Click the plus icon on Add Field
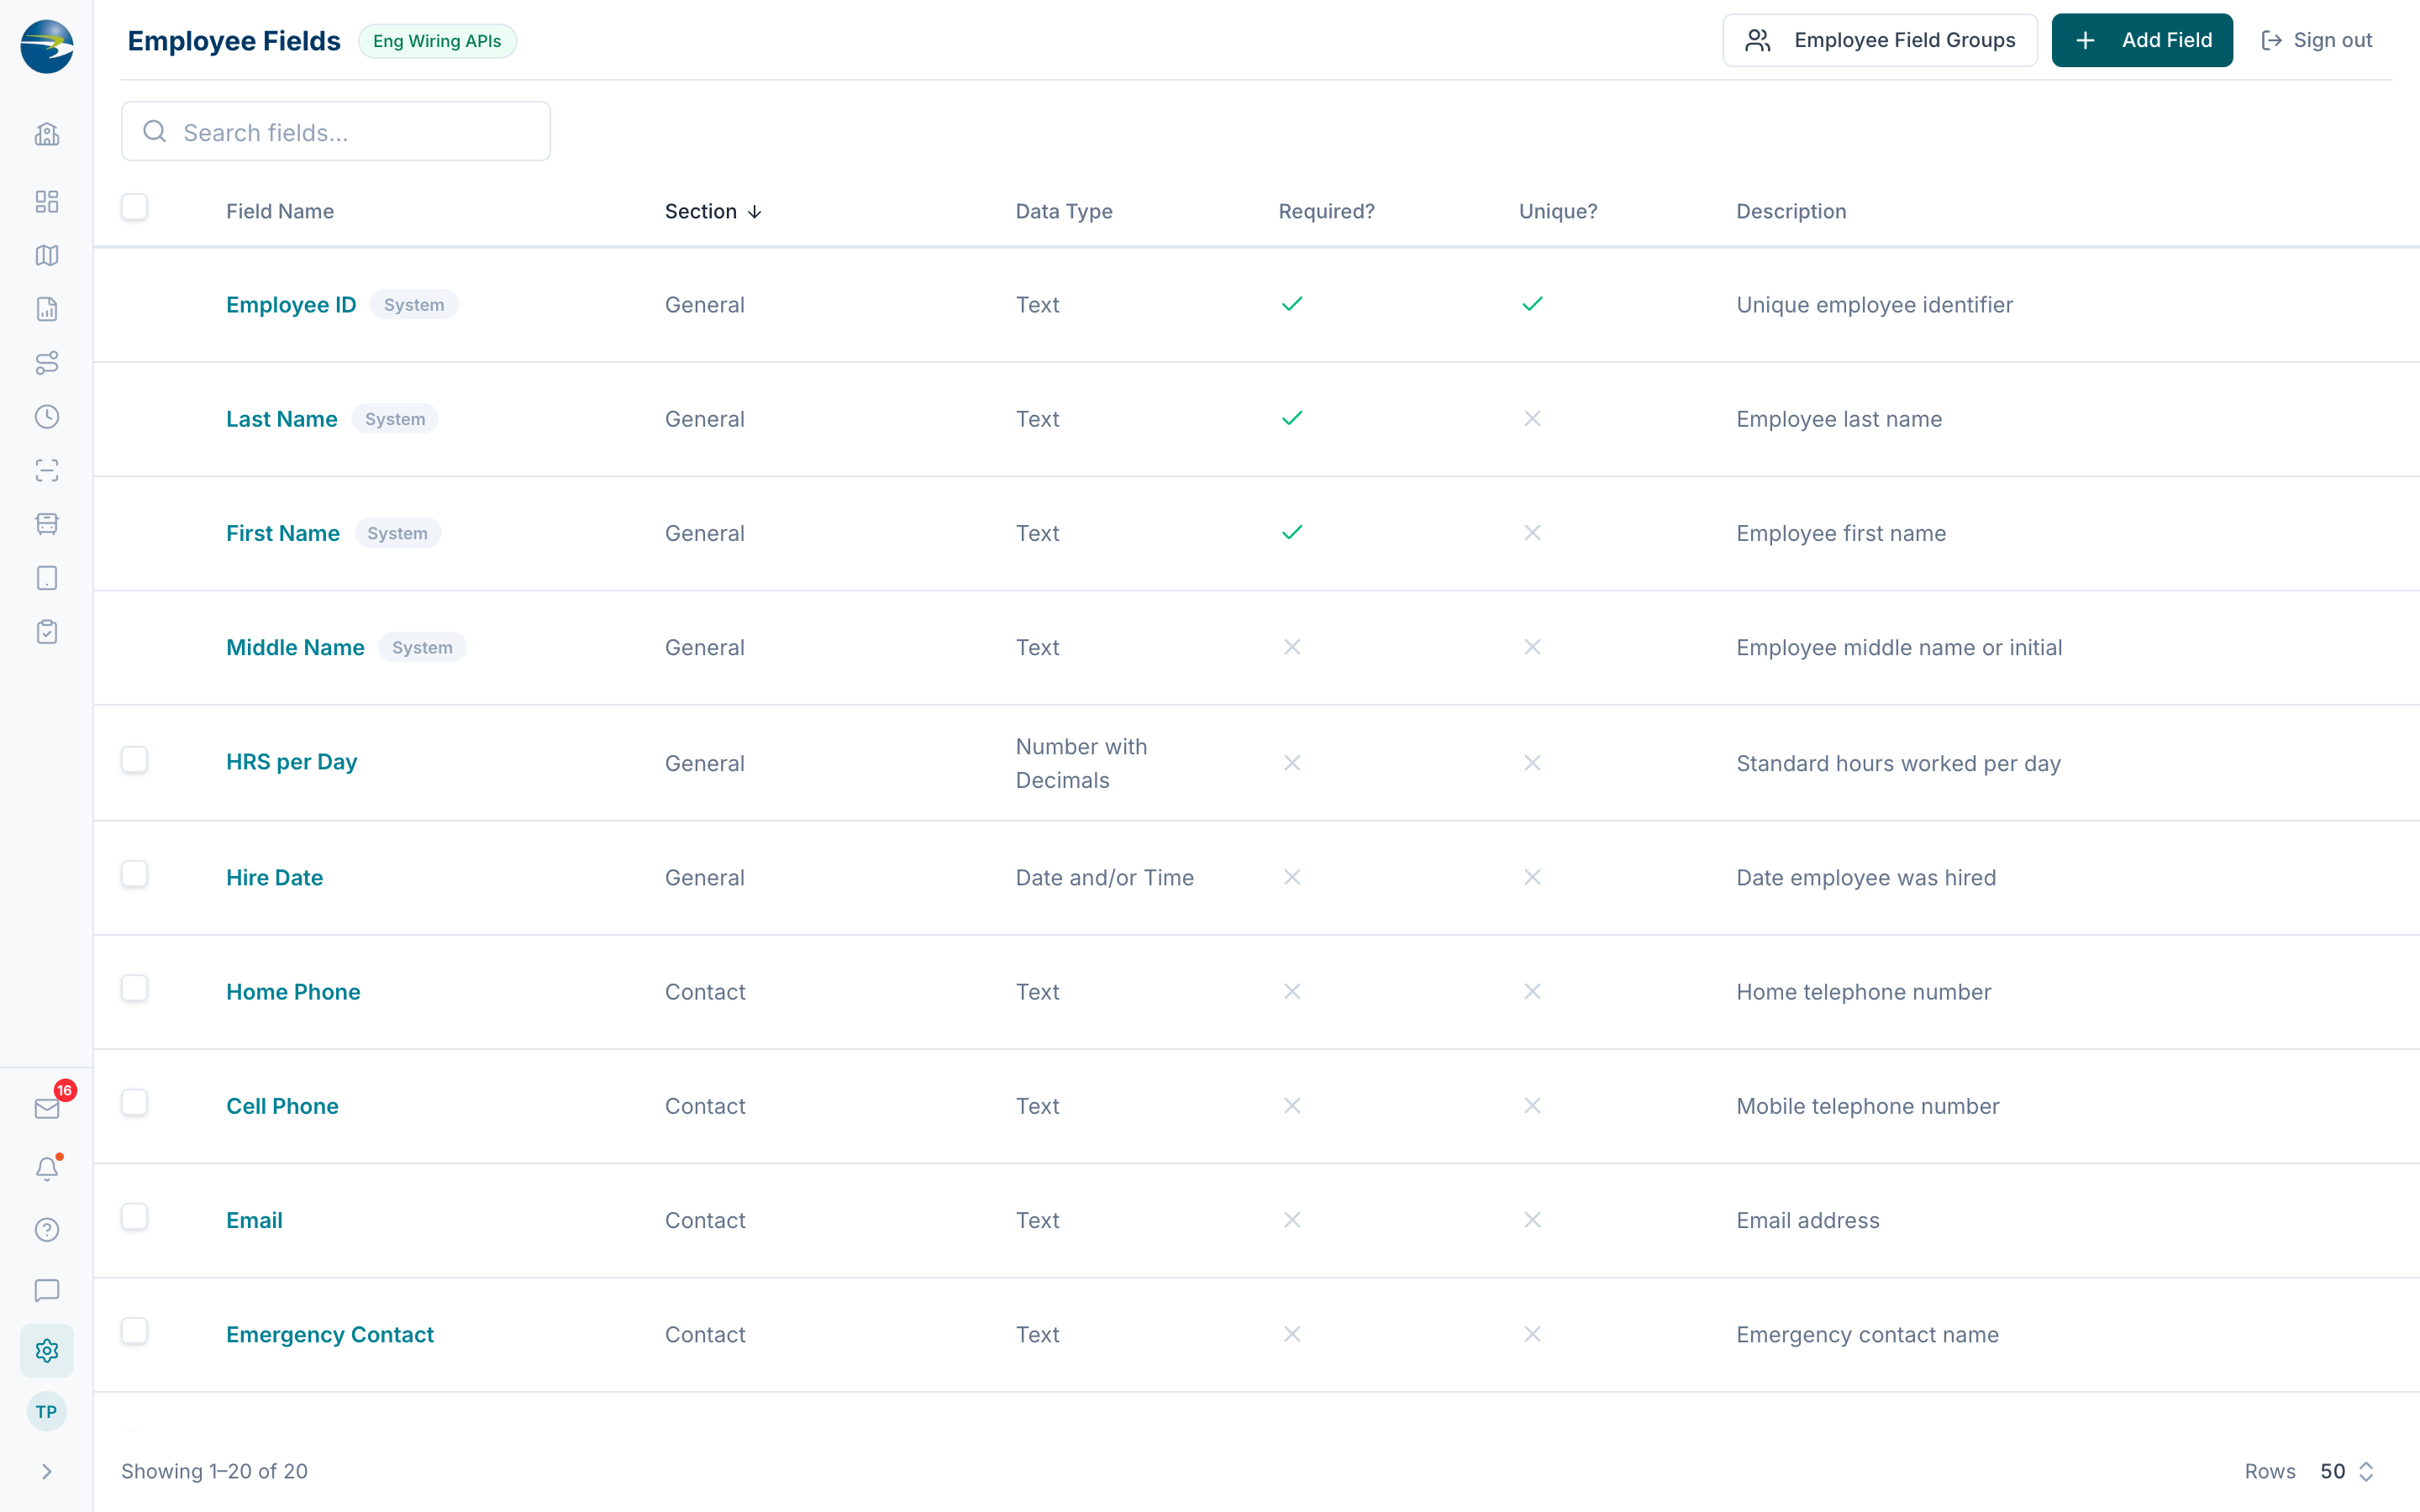The height and width of the screenshot is (1512, 2420). [2085, 40]
